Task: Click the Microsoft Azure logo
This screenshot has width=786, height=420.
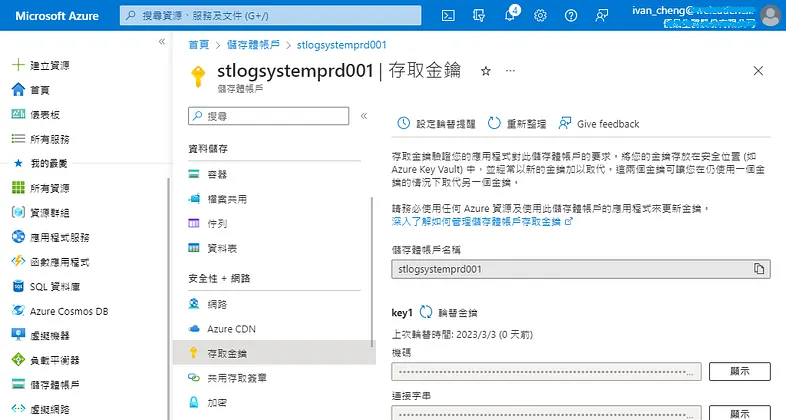Action: (57, 16)
